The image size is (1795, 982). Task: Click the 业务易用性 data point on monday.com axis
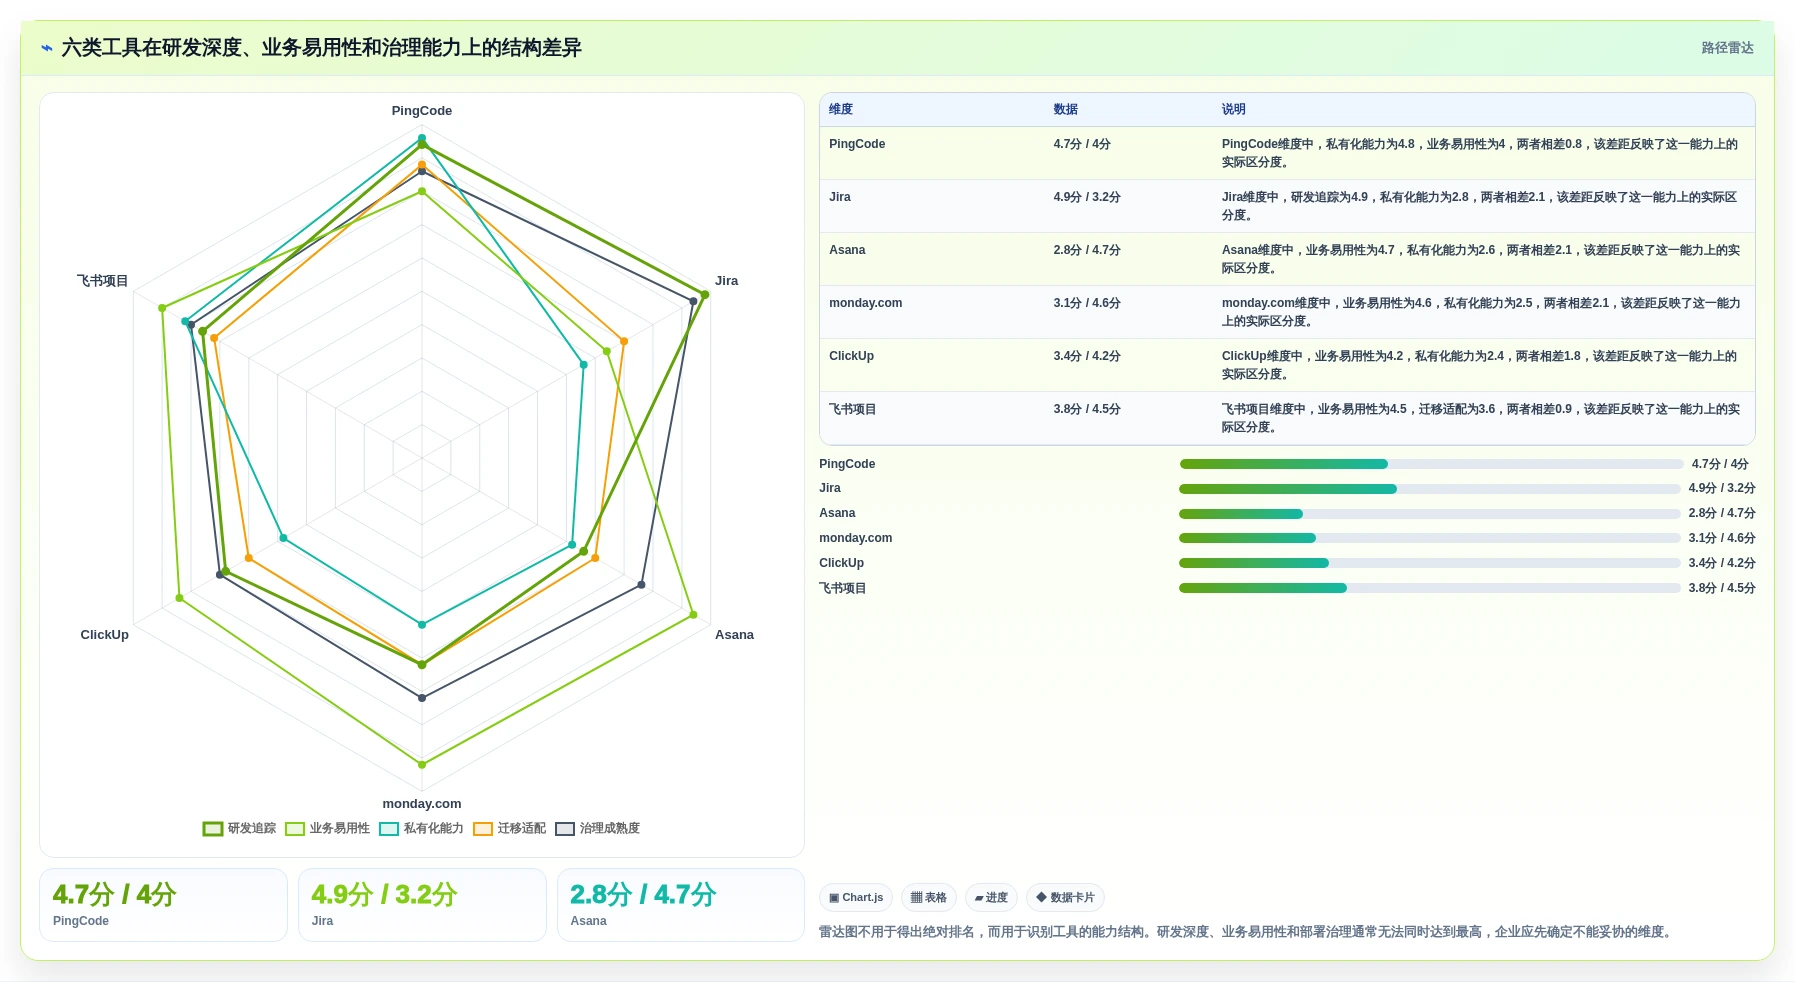pyautogui.click(x=422, y=764)
